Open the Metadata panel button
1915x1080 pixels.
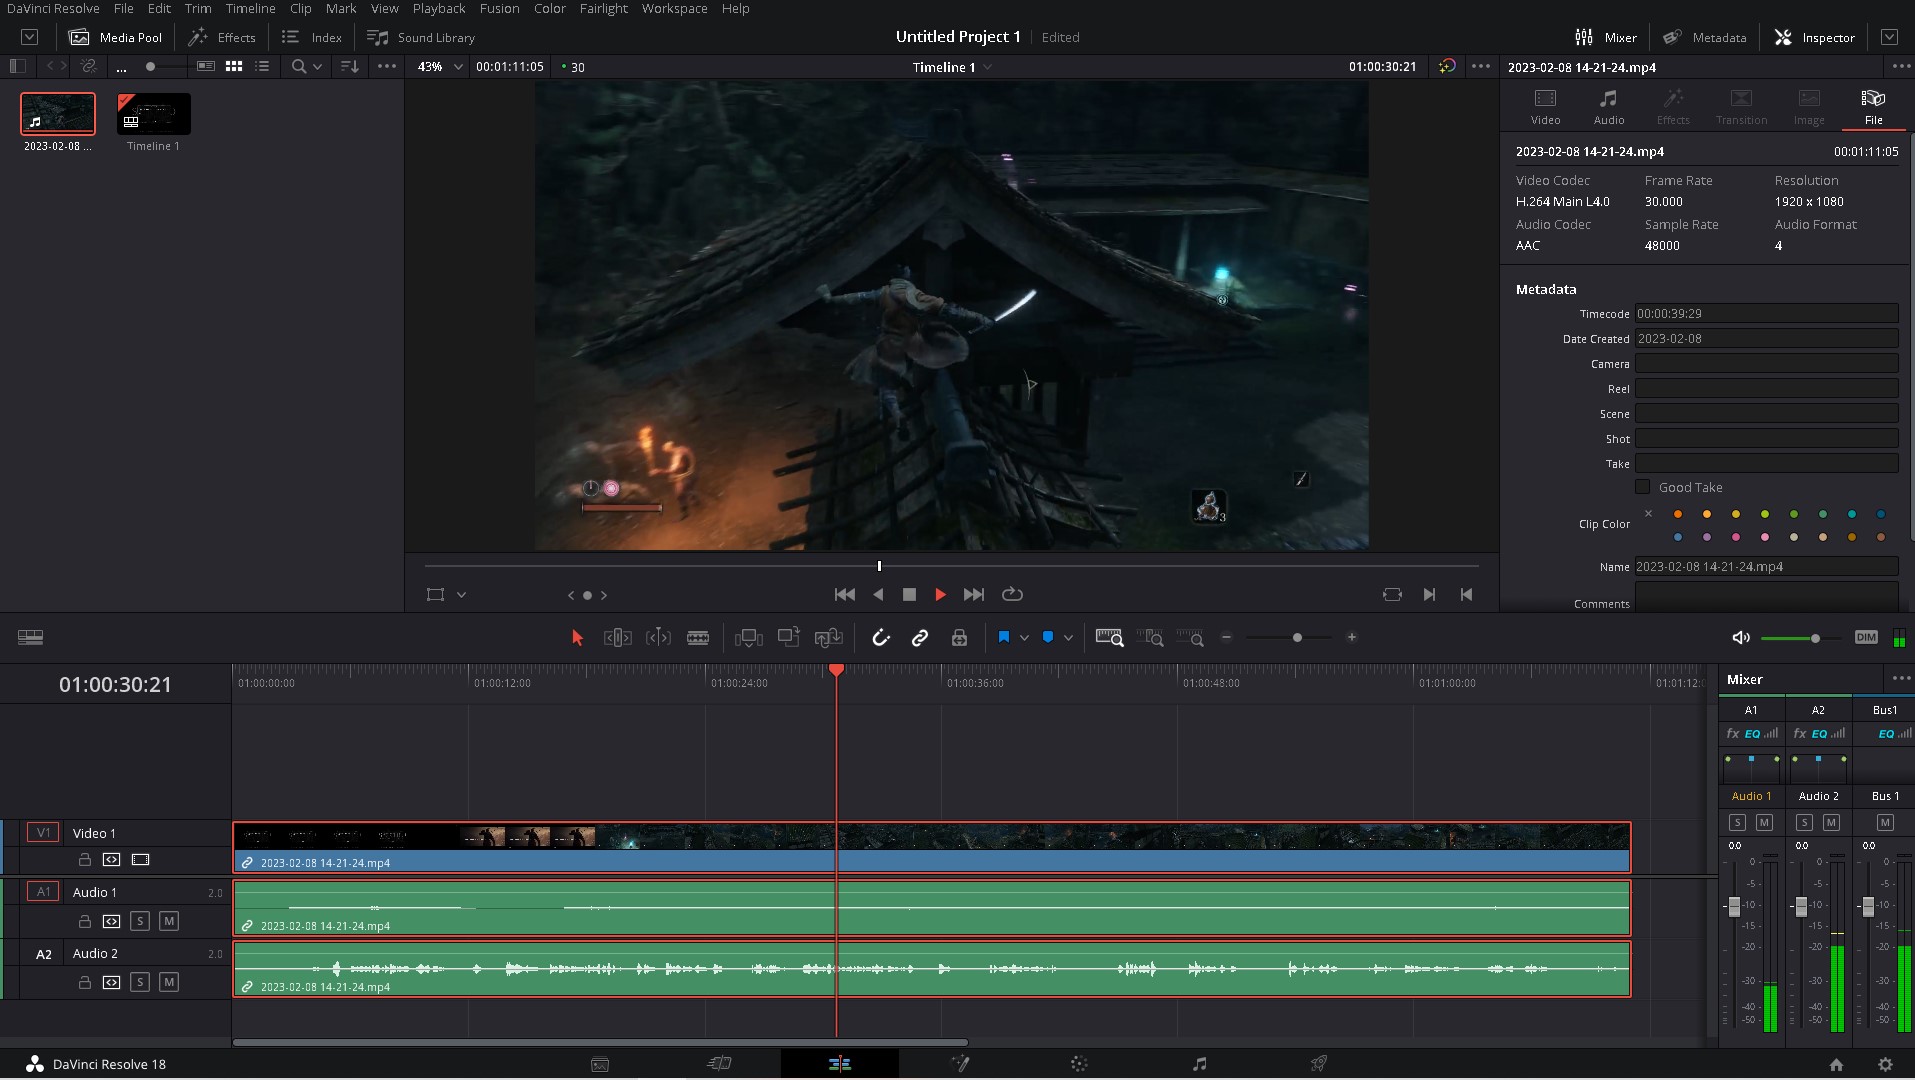(1704, 37)
